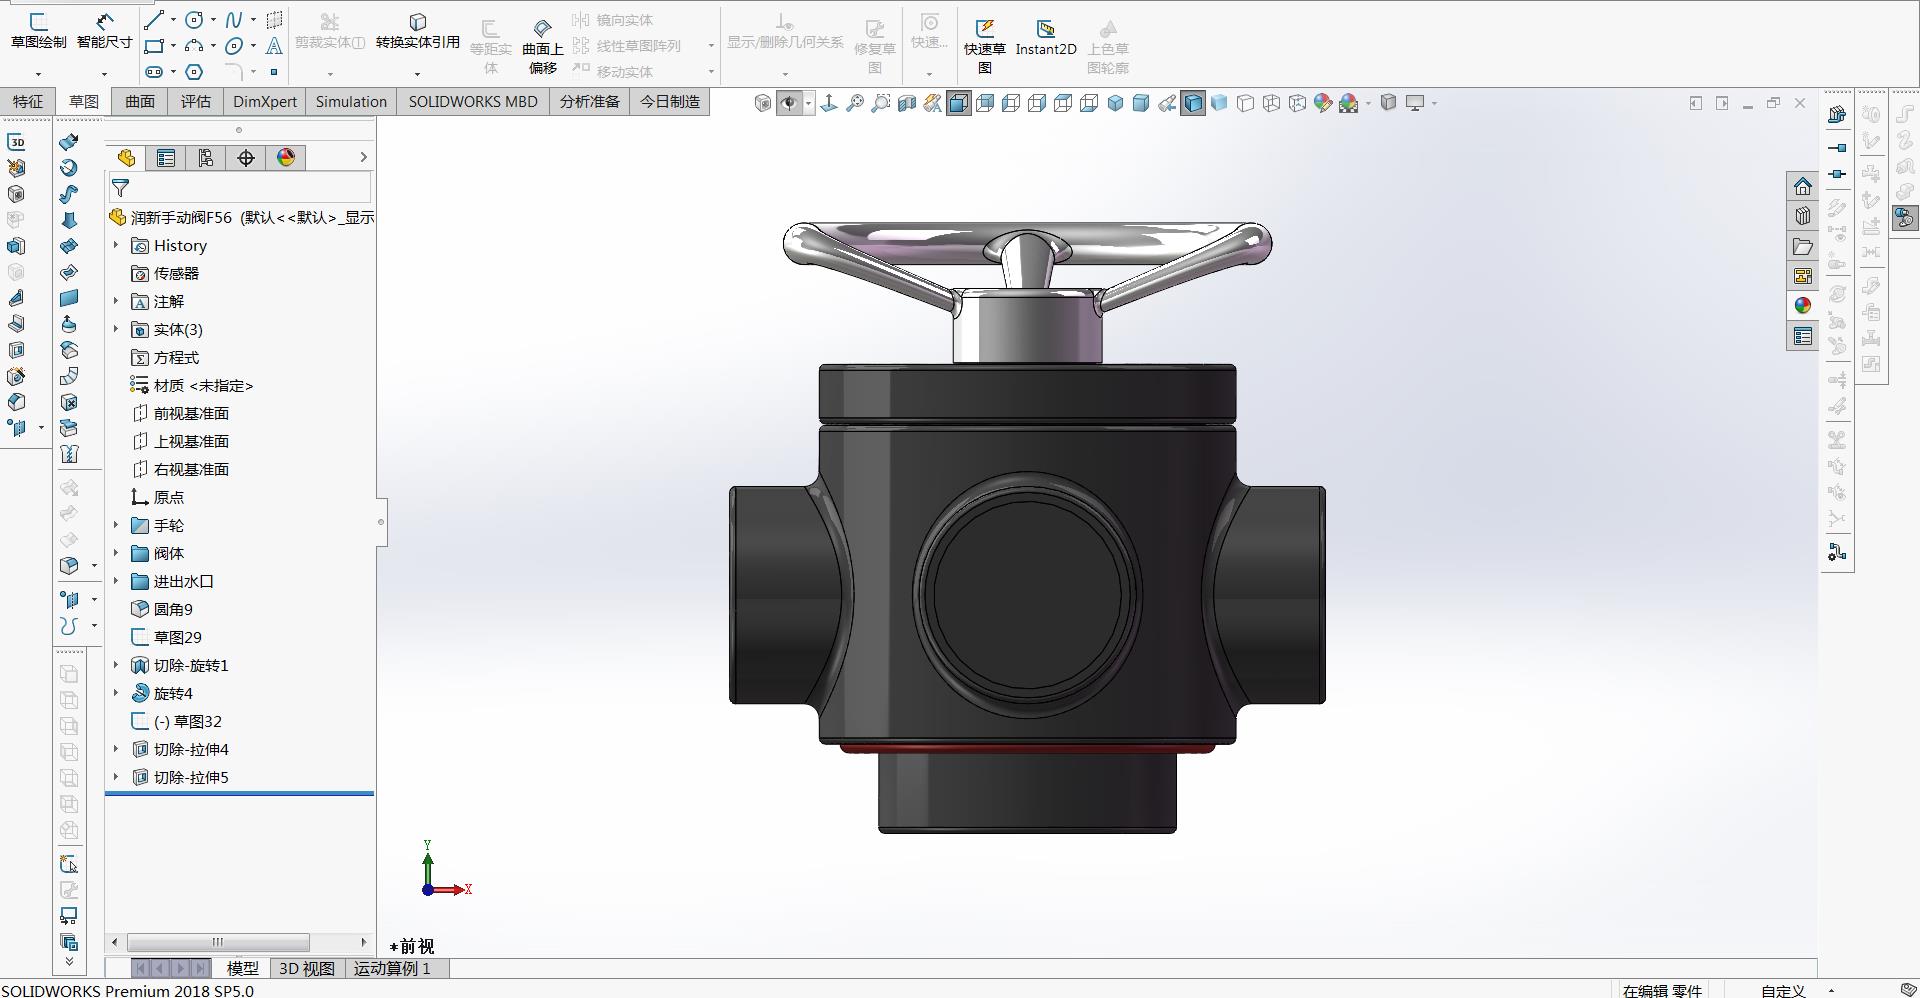Open the DisplayManager color ball tab

pyautogui.click(x=286, y=158)
